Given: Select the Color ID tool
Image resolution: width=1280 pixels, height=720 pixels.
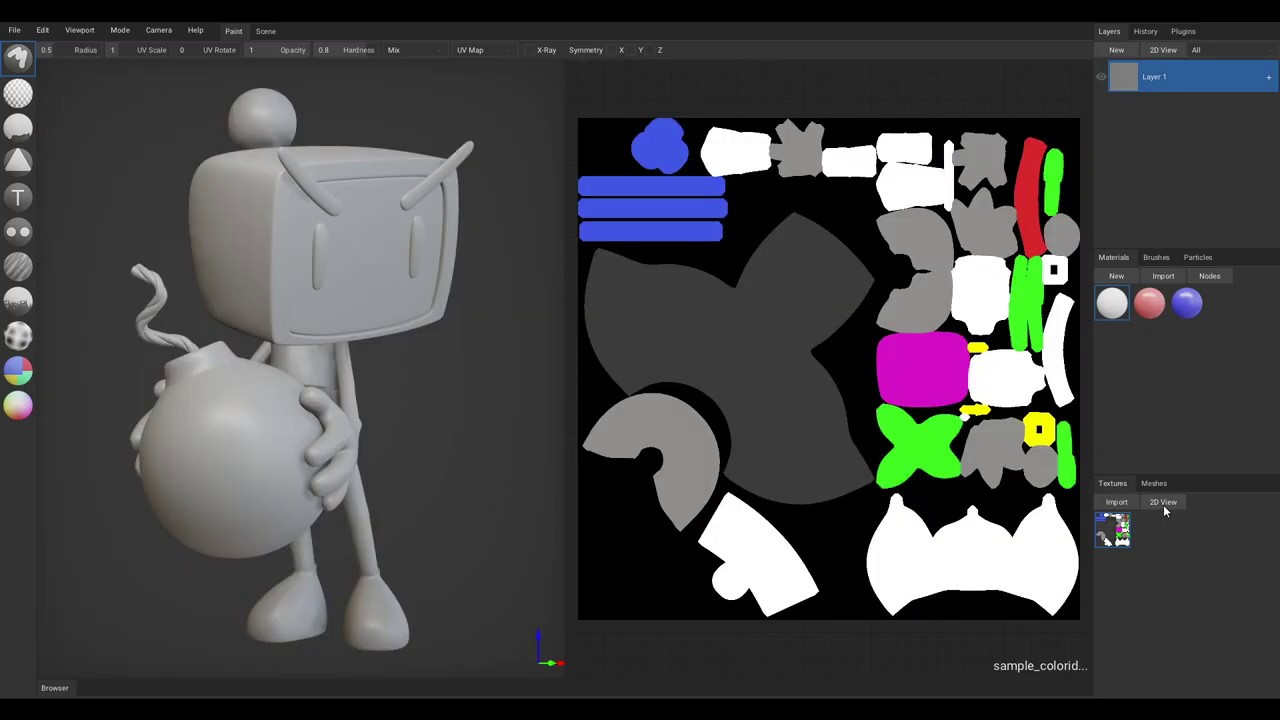Looking at the screenshot, I should pos(18,371).
